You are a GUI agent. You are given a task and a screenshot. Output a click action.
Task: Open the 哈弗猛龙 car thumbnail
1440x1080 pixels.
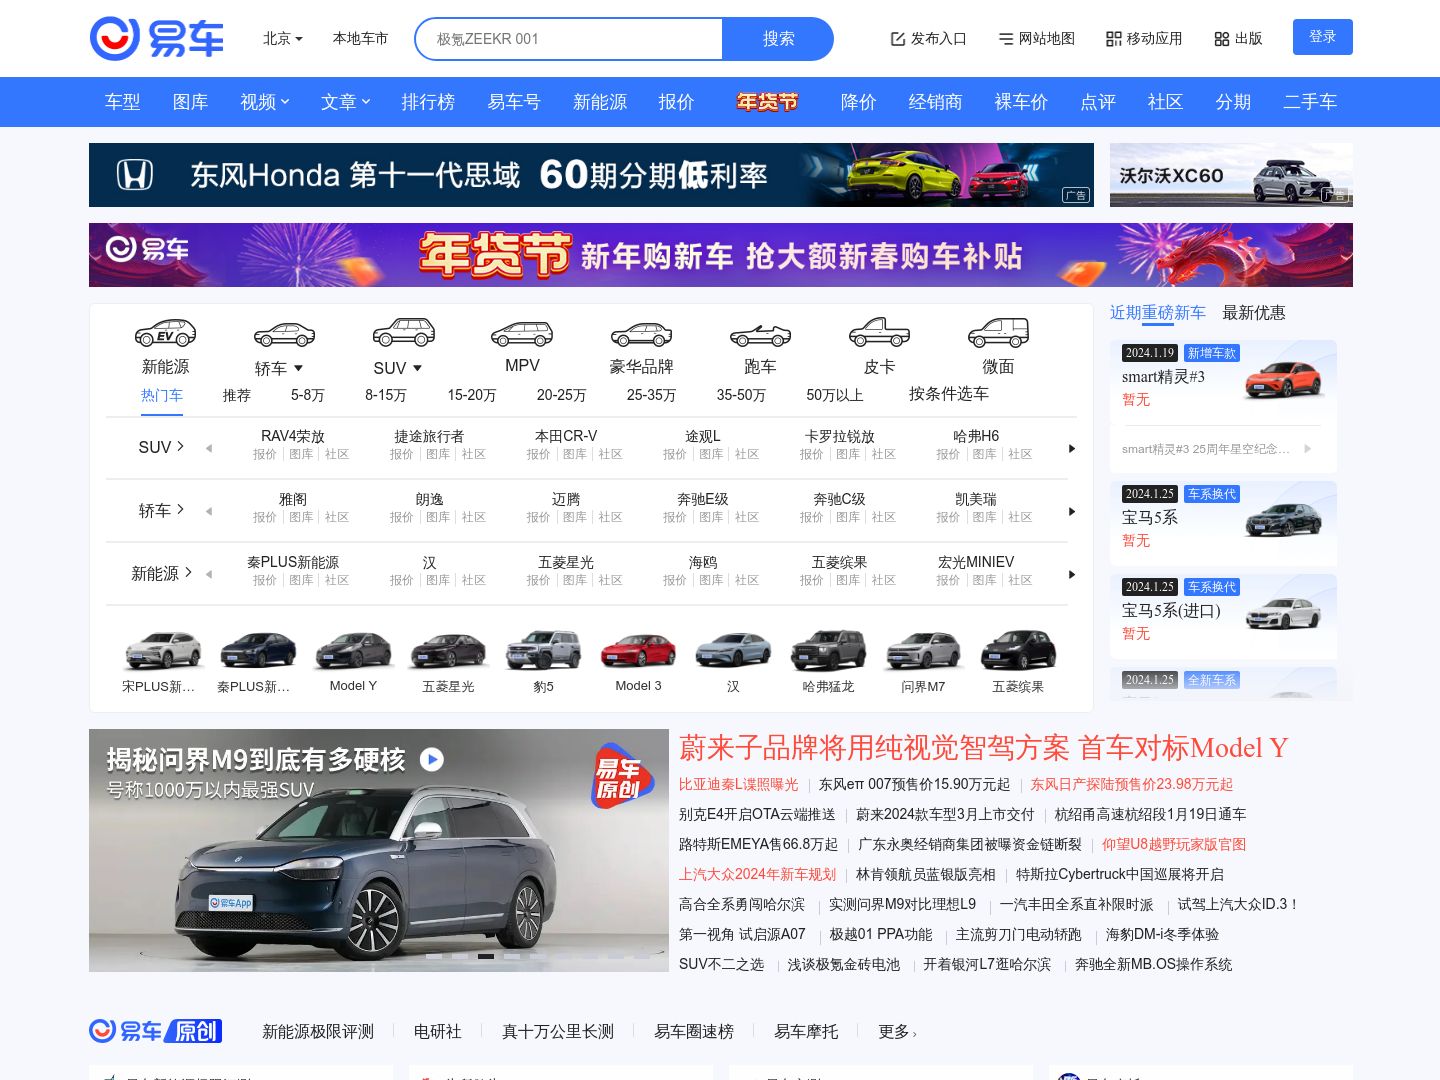pyautogui.click(x=828, y=651)
